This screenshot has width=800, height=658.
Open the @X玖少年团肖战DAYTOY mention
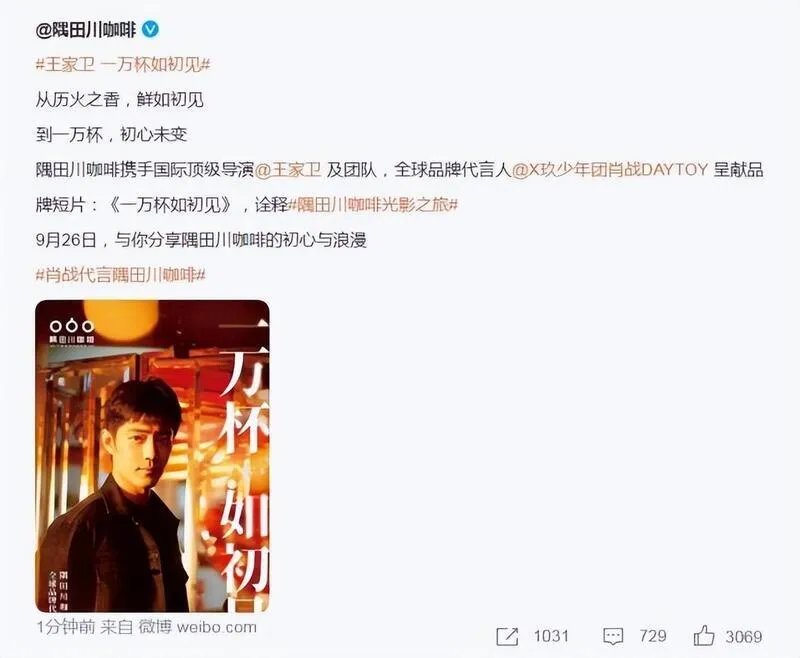610,170
